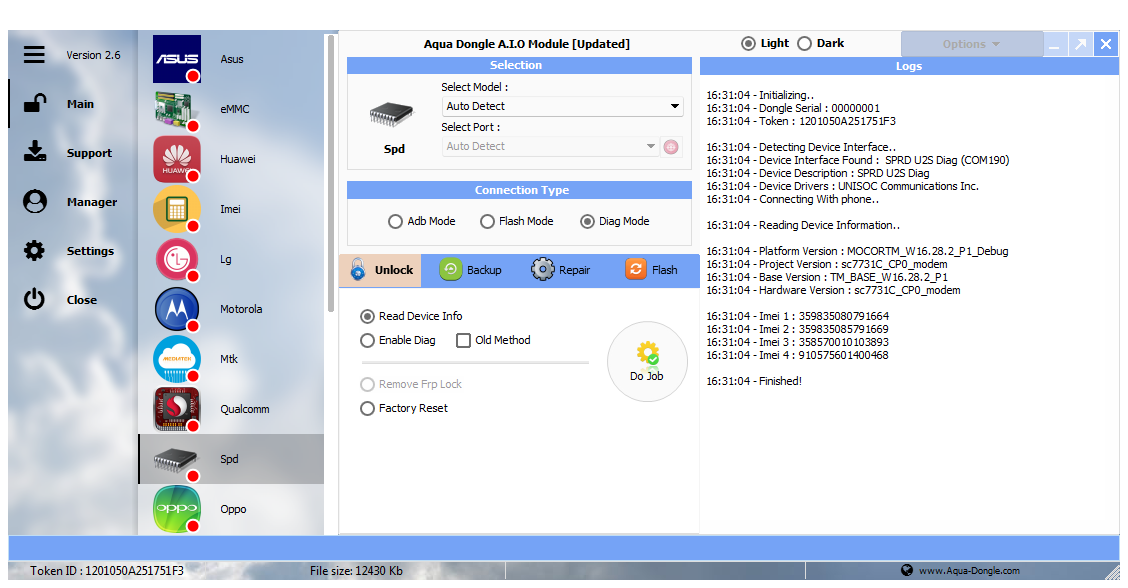The width and height of the screenshot is (1128, 588).
Task: Switch to Dark theme
Action: (x=821, y=43)
